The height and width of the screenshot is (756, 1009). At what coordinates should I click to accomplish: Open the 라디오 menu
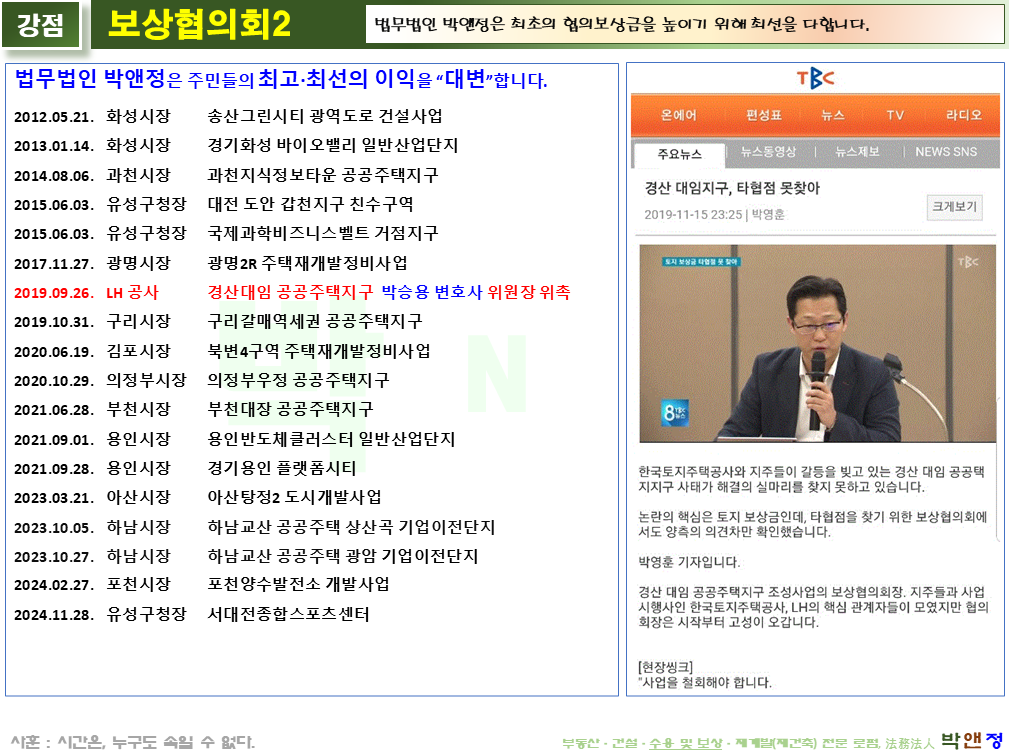[963, 115]
